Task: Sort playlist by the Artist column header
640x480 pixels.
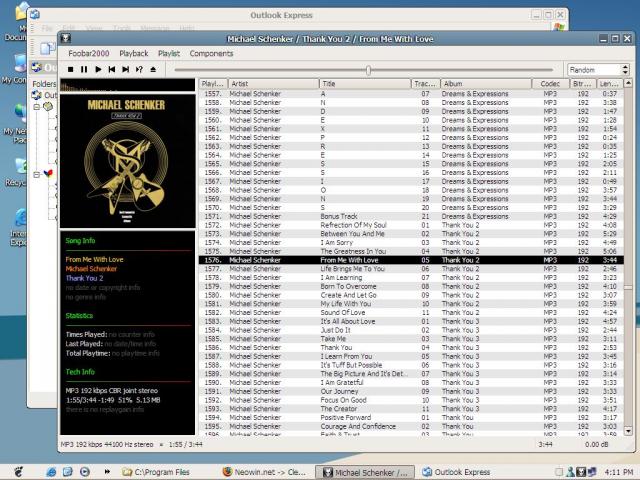Action: [273, 84]
